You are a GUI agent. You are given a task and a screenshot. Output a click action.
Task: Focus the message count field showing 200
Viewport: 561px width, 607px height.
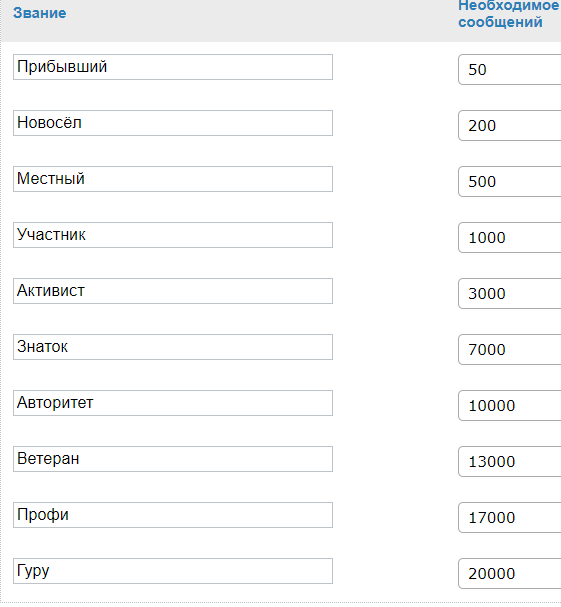[510, 125]
